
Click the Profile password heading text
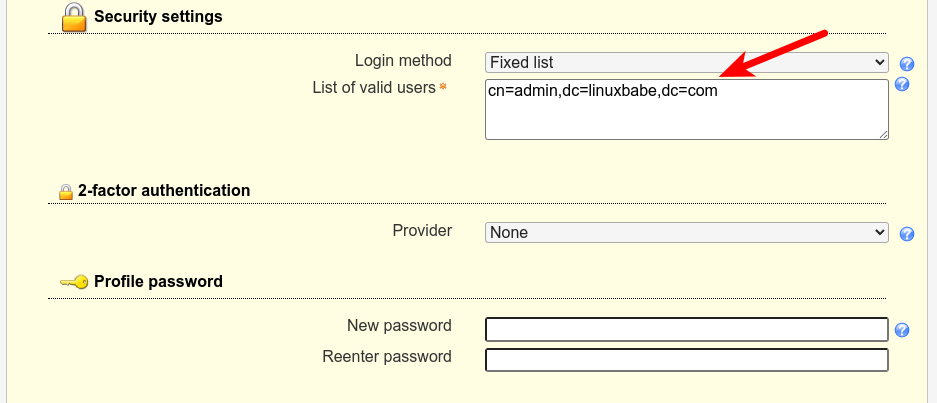click(x=158, y=282)
